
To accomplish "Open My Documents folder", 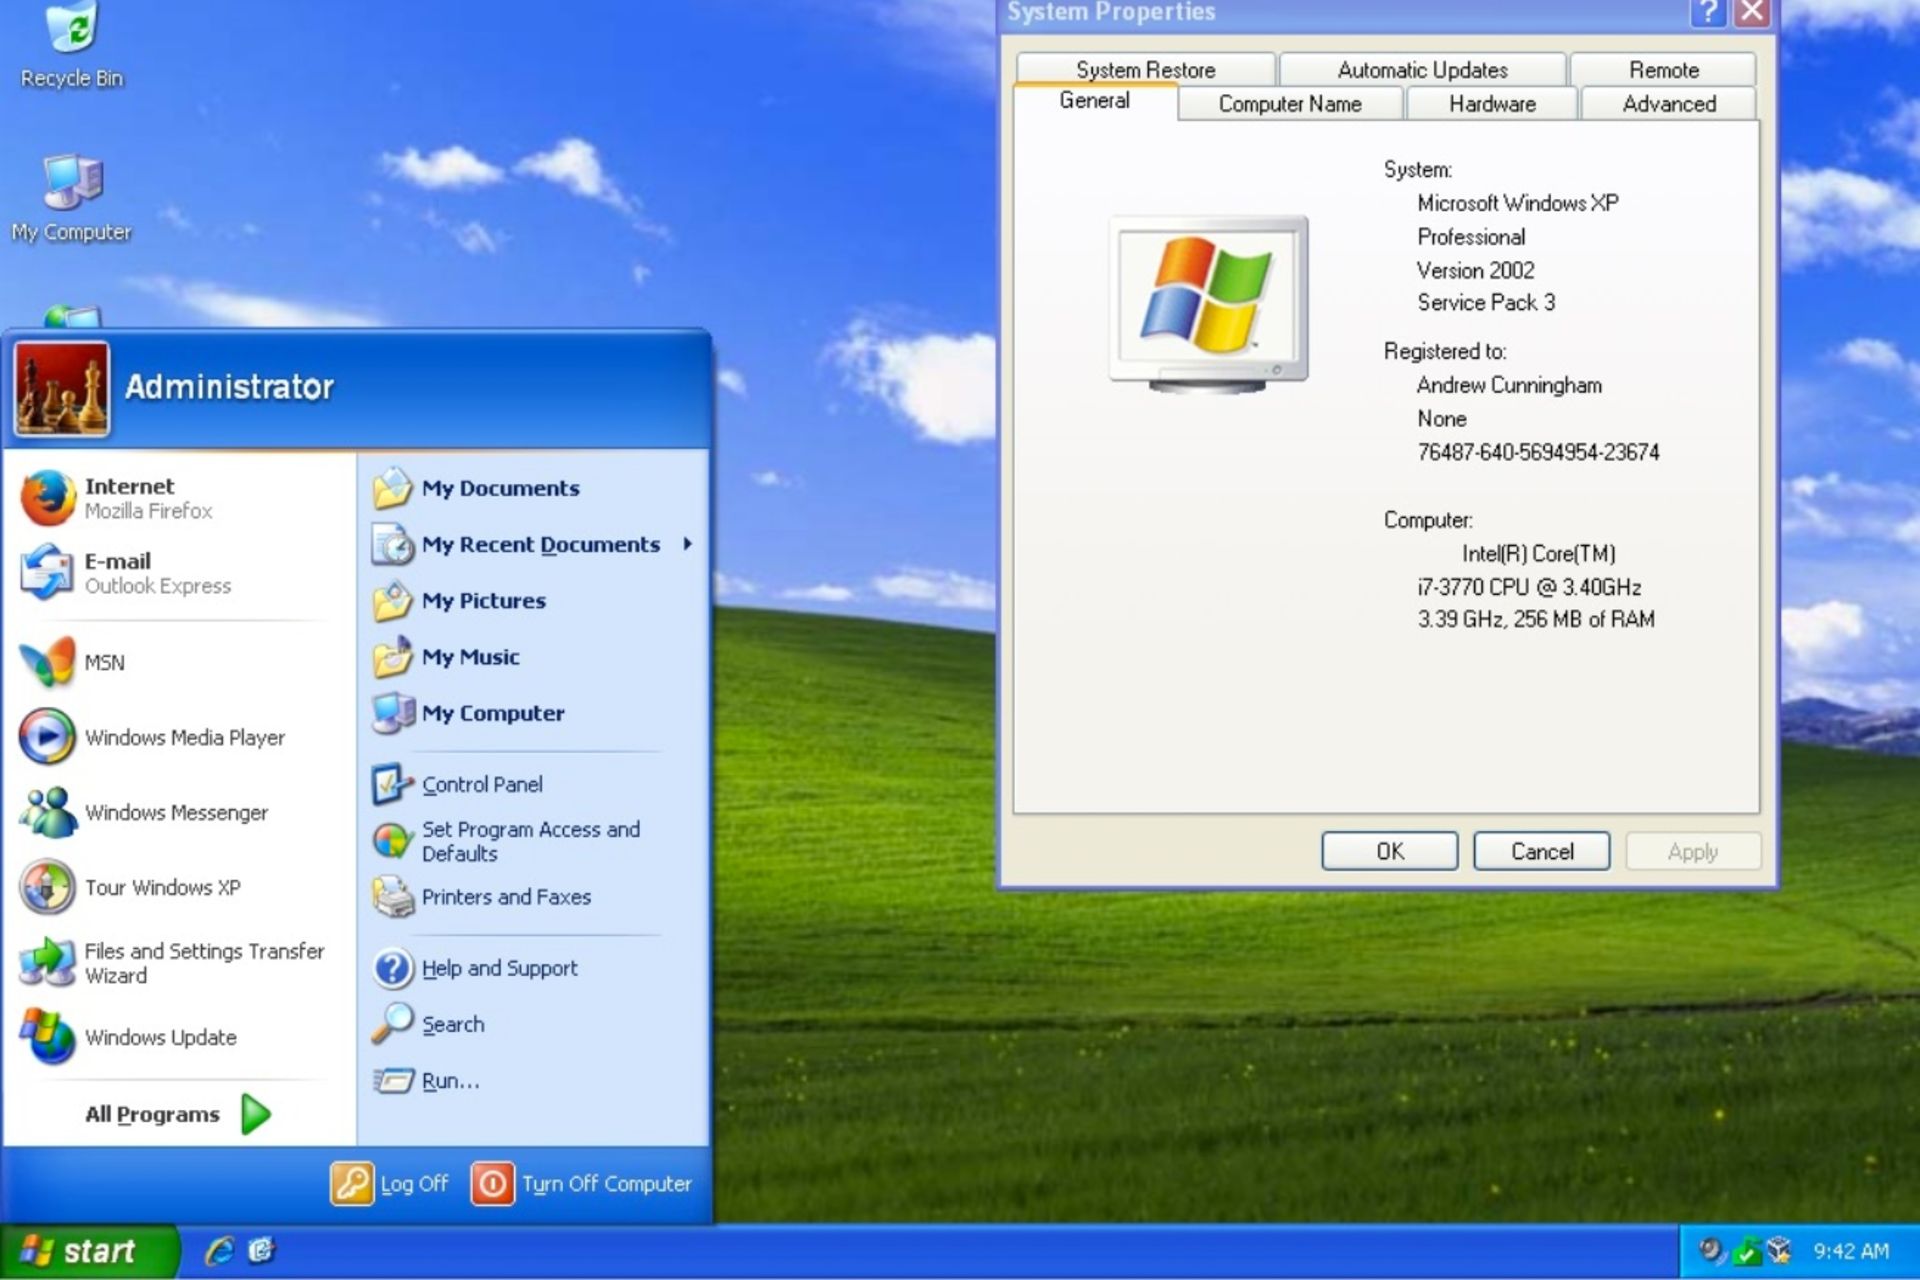I will click(x=532, y=488).
